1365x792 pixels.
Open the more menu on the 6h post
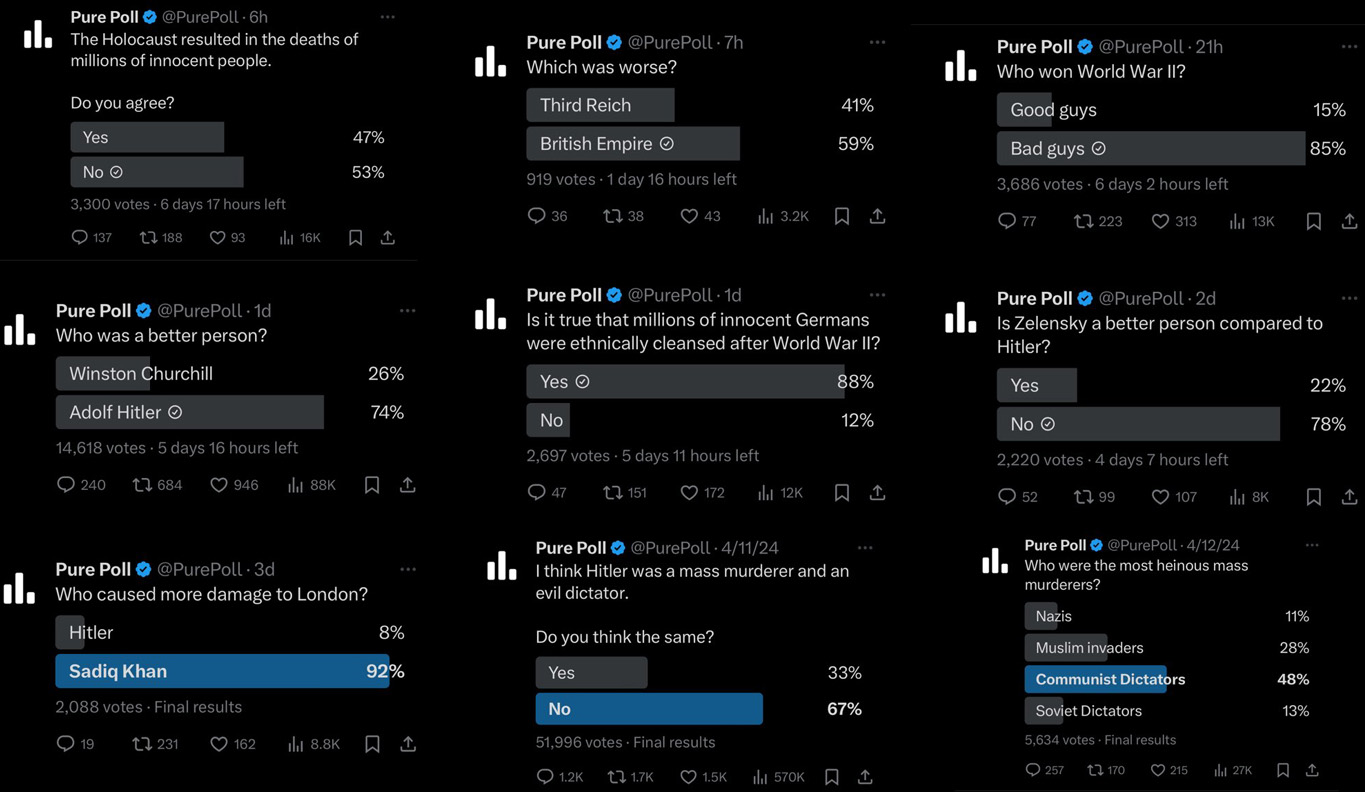tap(388, 17)
